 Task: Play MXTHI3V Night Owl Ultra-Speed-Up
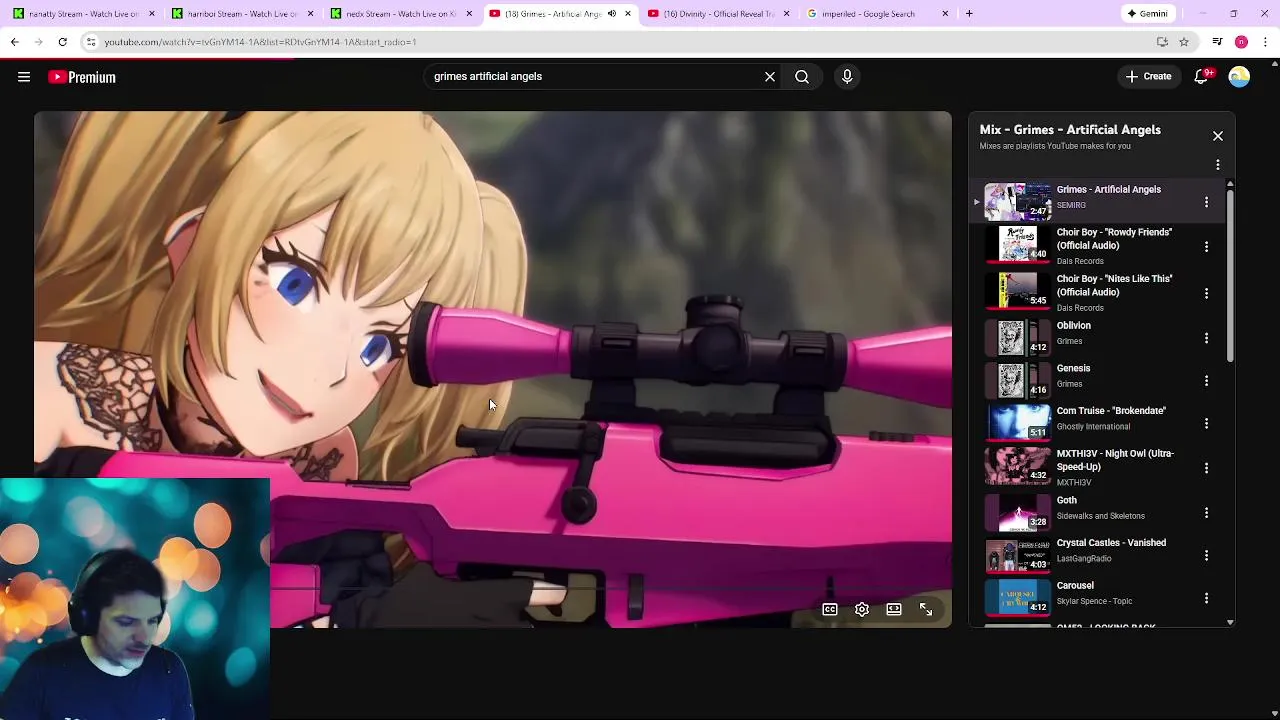pyautogui.click(x=1115, y=460)
